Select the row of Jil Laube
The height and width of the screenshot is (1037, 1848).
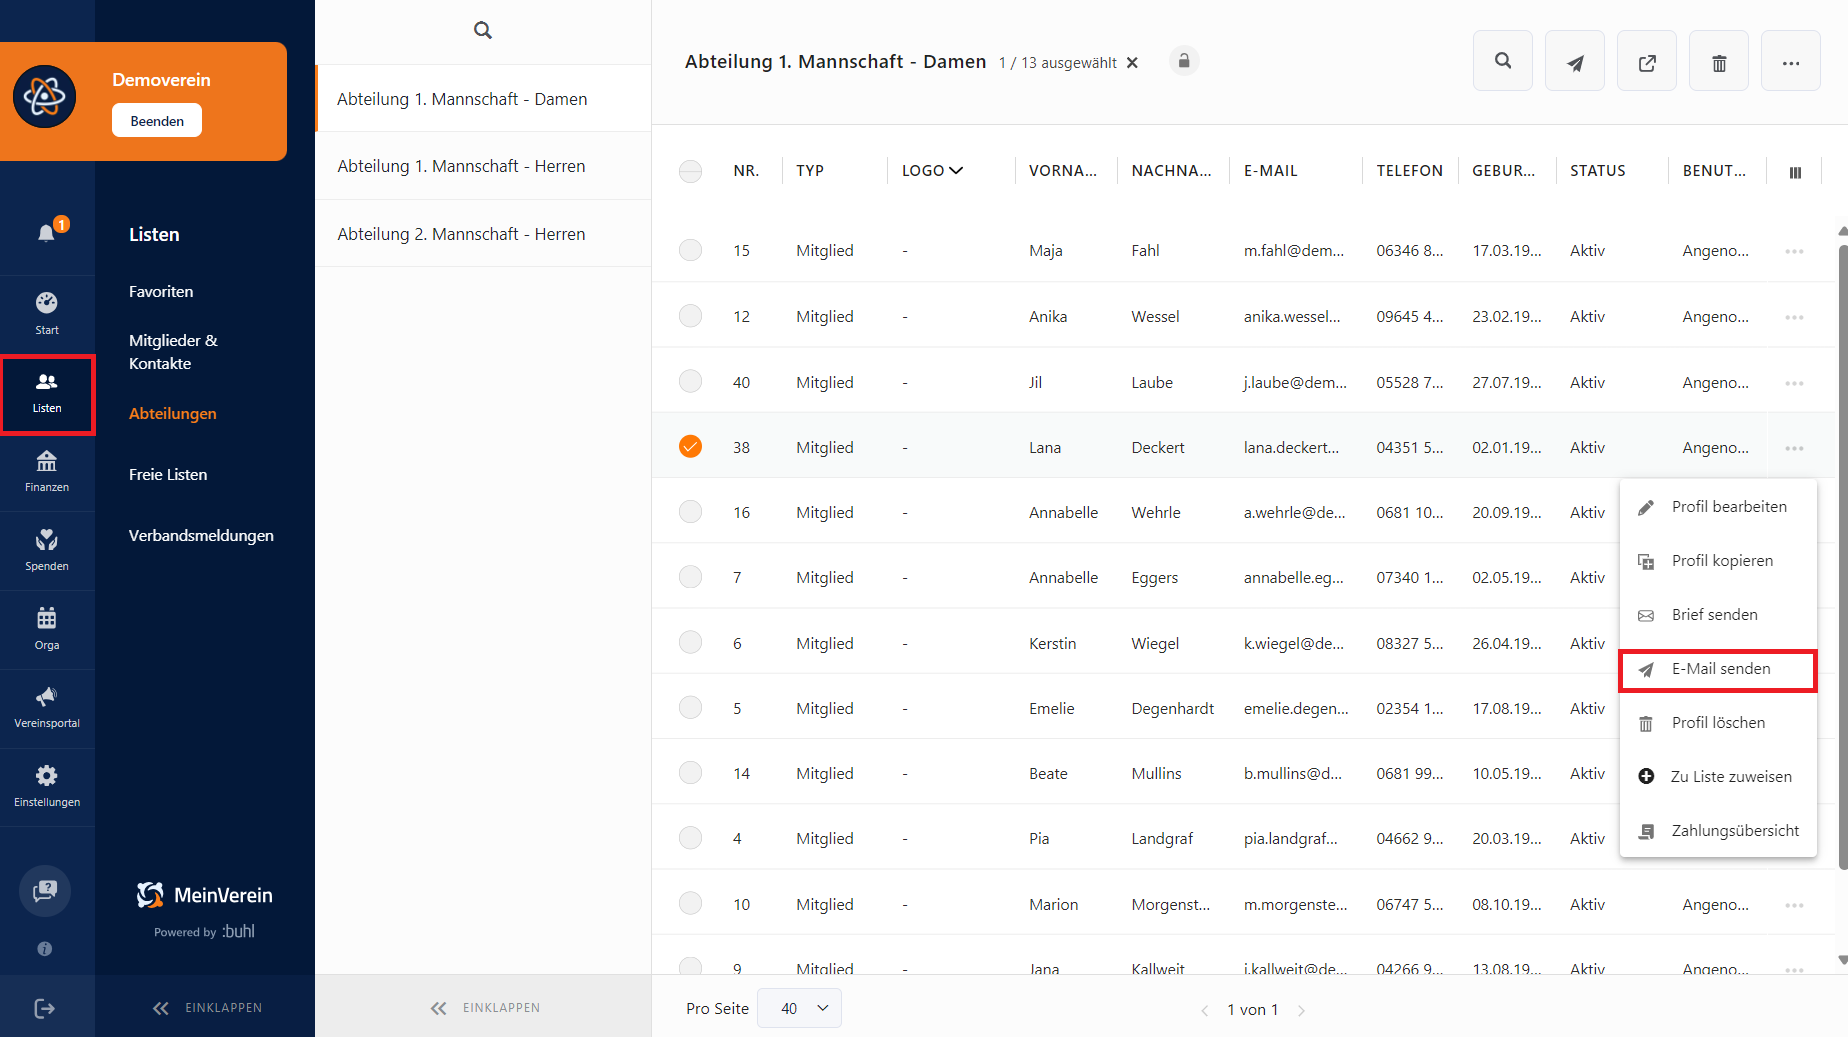(690, 381)
